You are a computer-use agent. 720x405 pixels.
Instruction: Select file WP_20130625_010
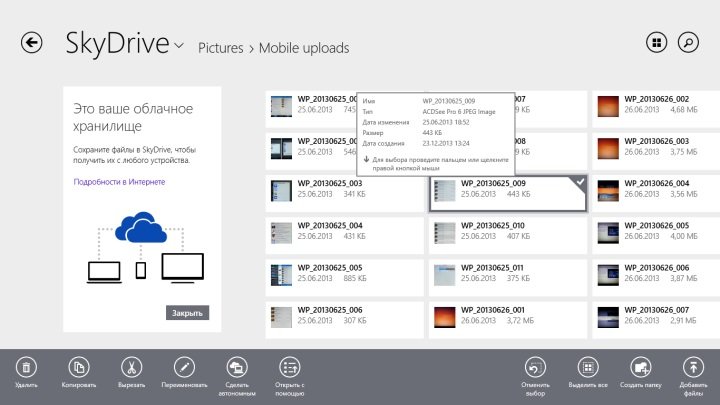(508, 236)
